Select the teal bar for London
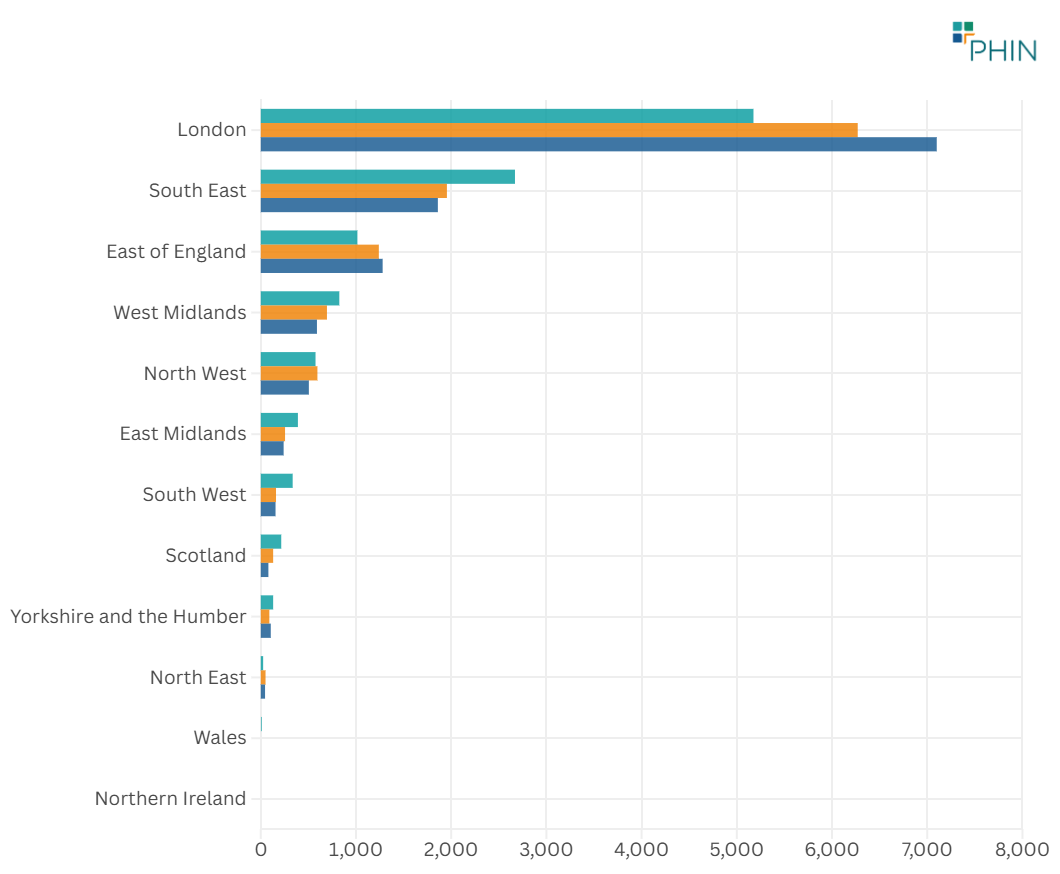1060x874 pixels. click(500, 113)
